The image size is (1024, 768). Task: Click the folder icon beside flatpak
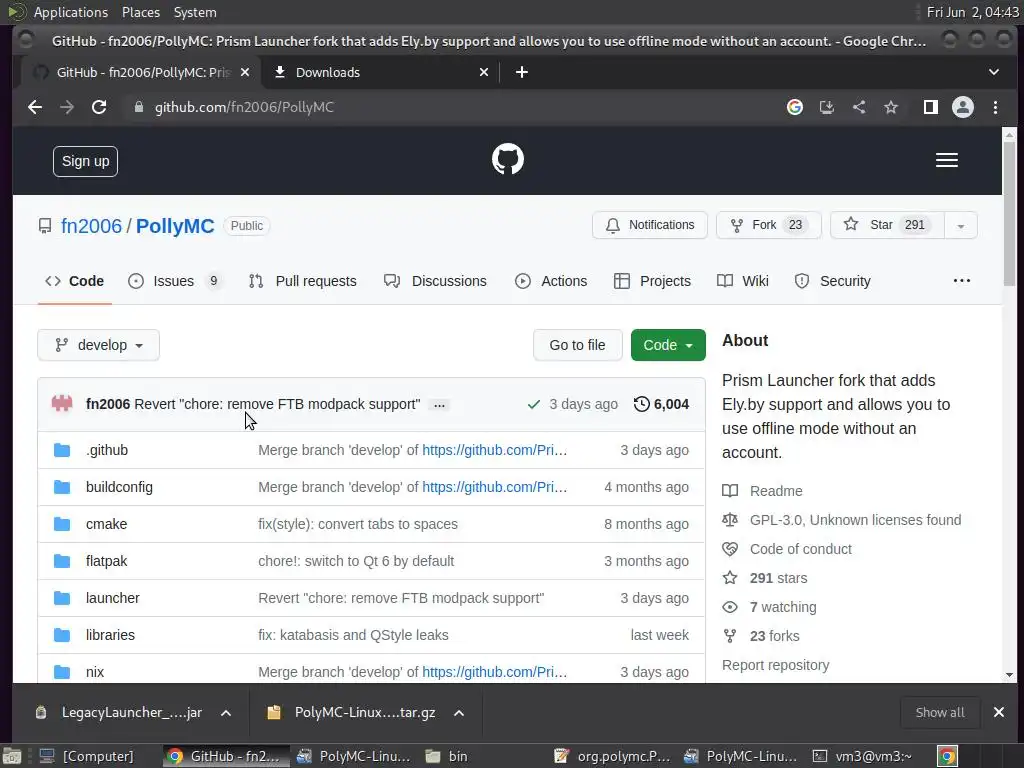[x=62, y=561]
